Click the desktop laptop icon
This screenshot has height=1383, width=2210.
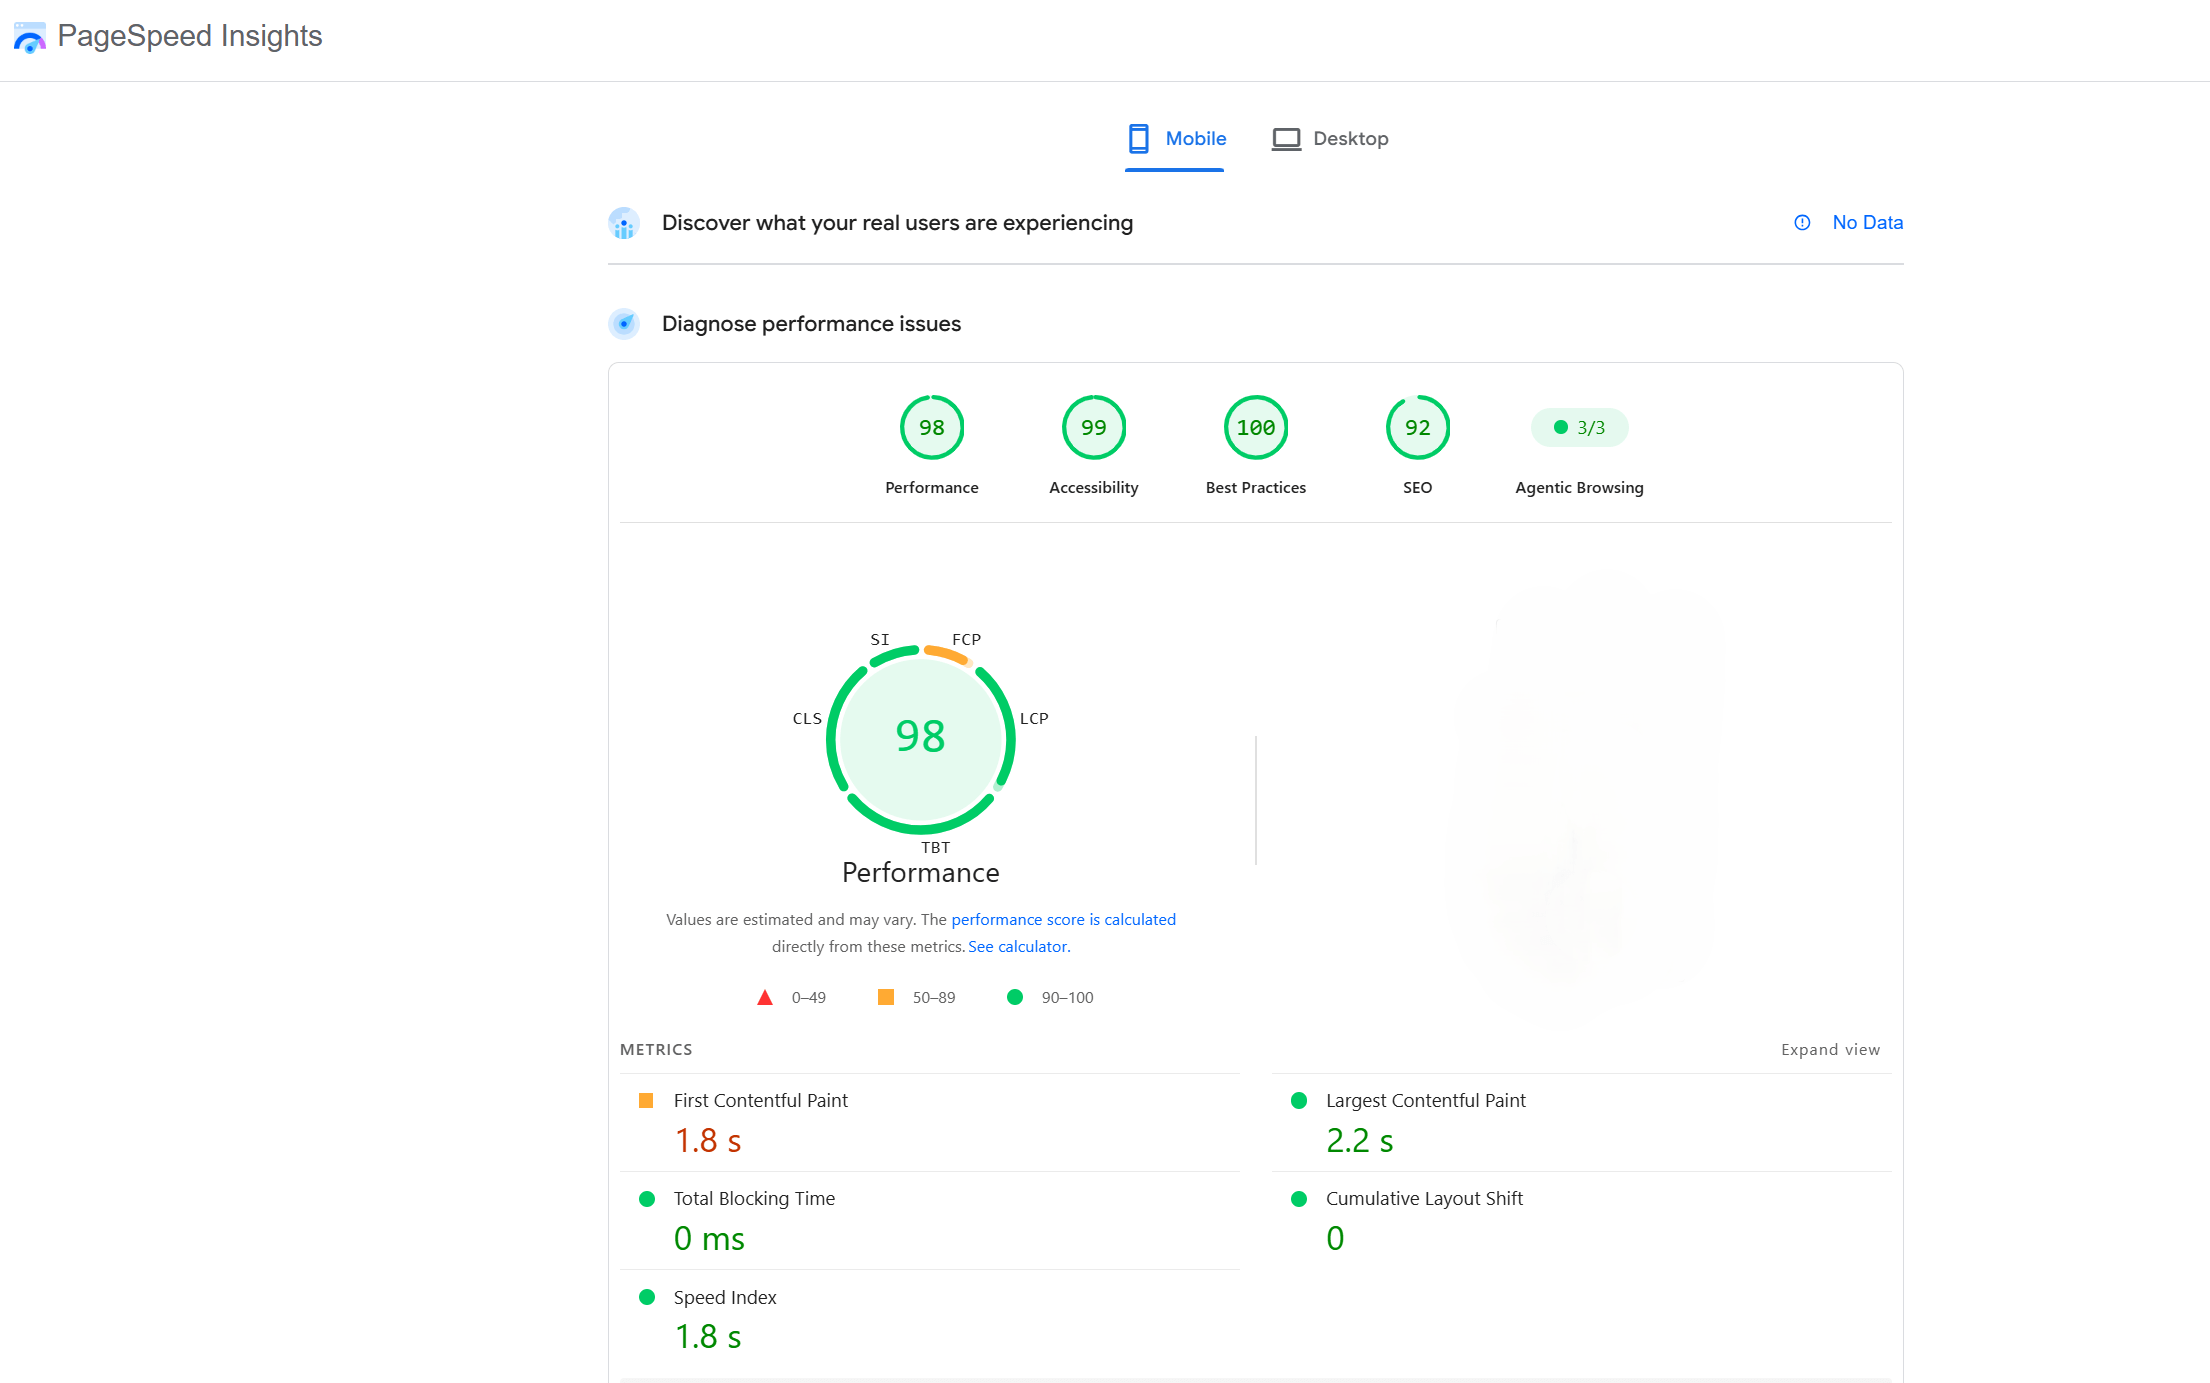tap(1286, 139)
